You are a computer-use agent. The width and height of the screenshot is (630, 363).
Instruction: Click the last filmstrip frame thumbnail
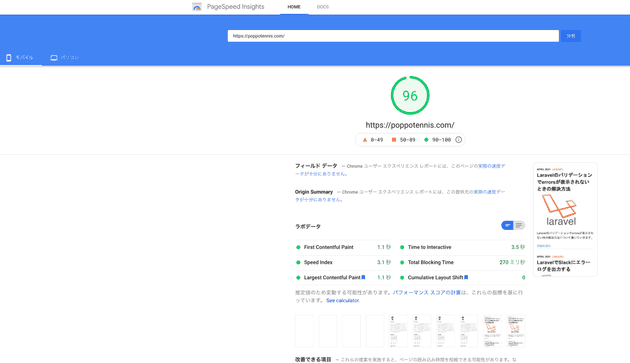tap(516, 331)
